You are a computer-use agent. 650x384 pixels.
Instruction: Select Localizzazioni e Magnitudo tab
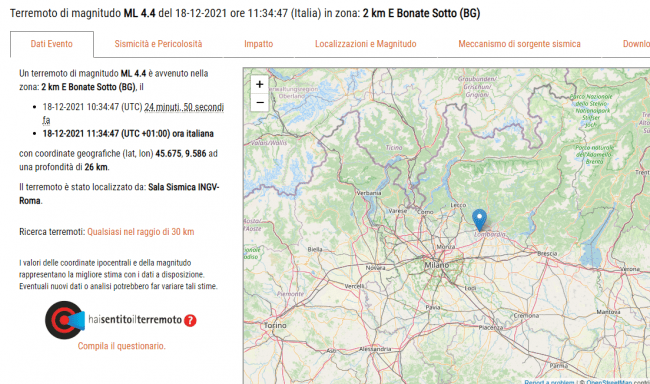(366, 44)
